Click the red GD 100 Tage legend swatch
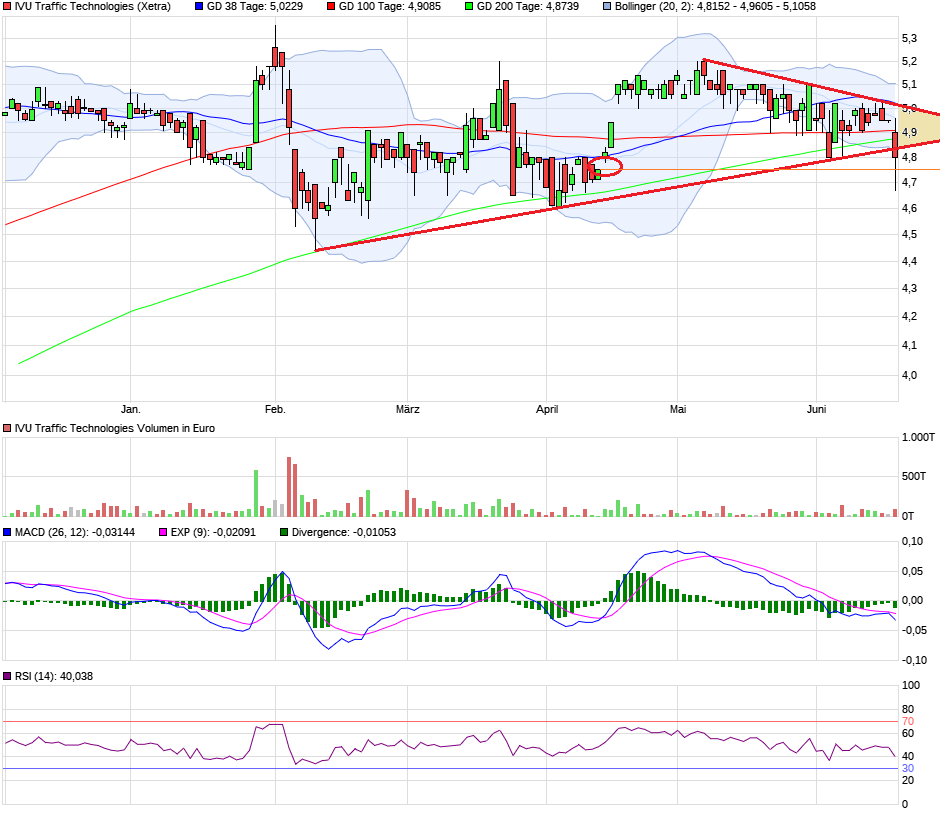Image resolution: width=940 pixels, height=814 pixels. click(x=331, y=7)
